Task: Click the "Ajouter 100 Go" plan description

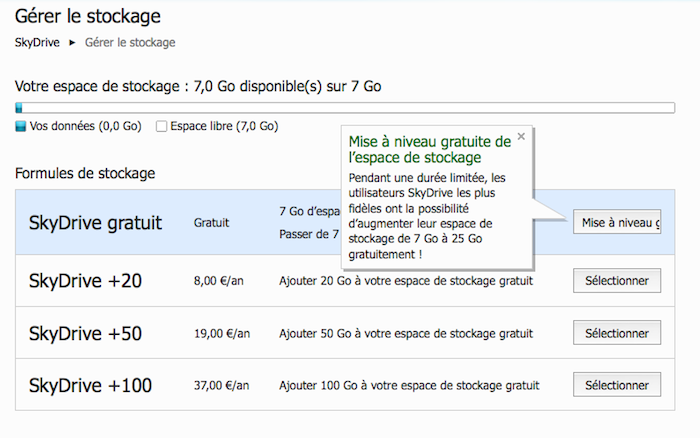Action: (409, 385)
